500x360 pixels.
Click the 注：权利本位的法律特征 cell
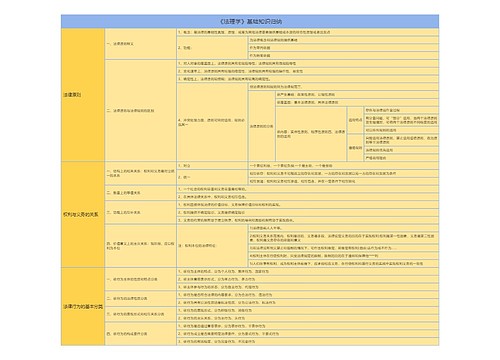pos(212,246)
